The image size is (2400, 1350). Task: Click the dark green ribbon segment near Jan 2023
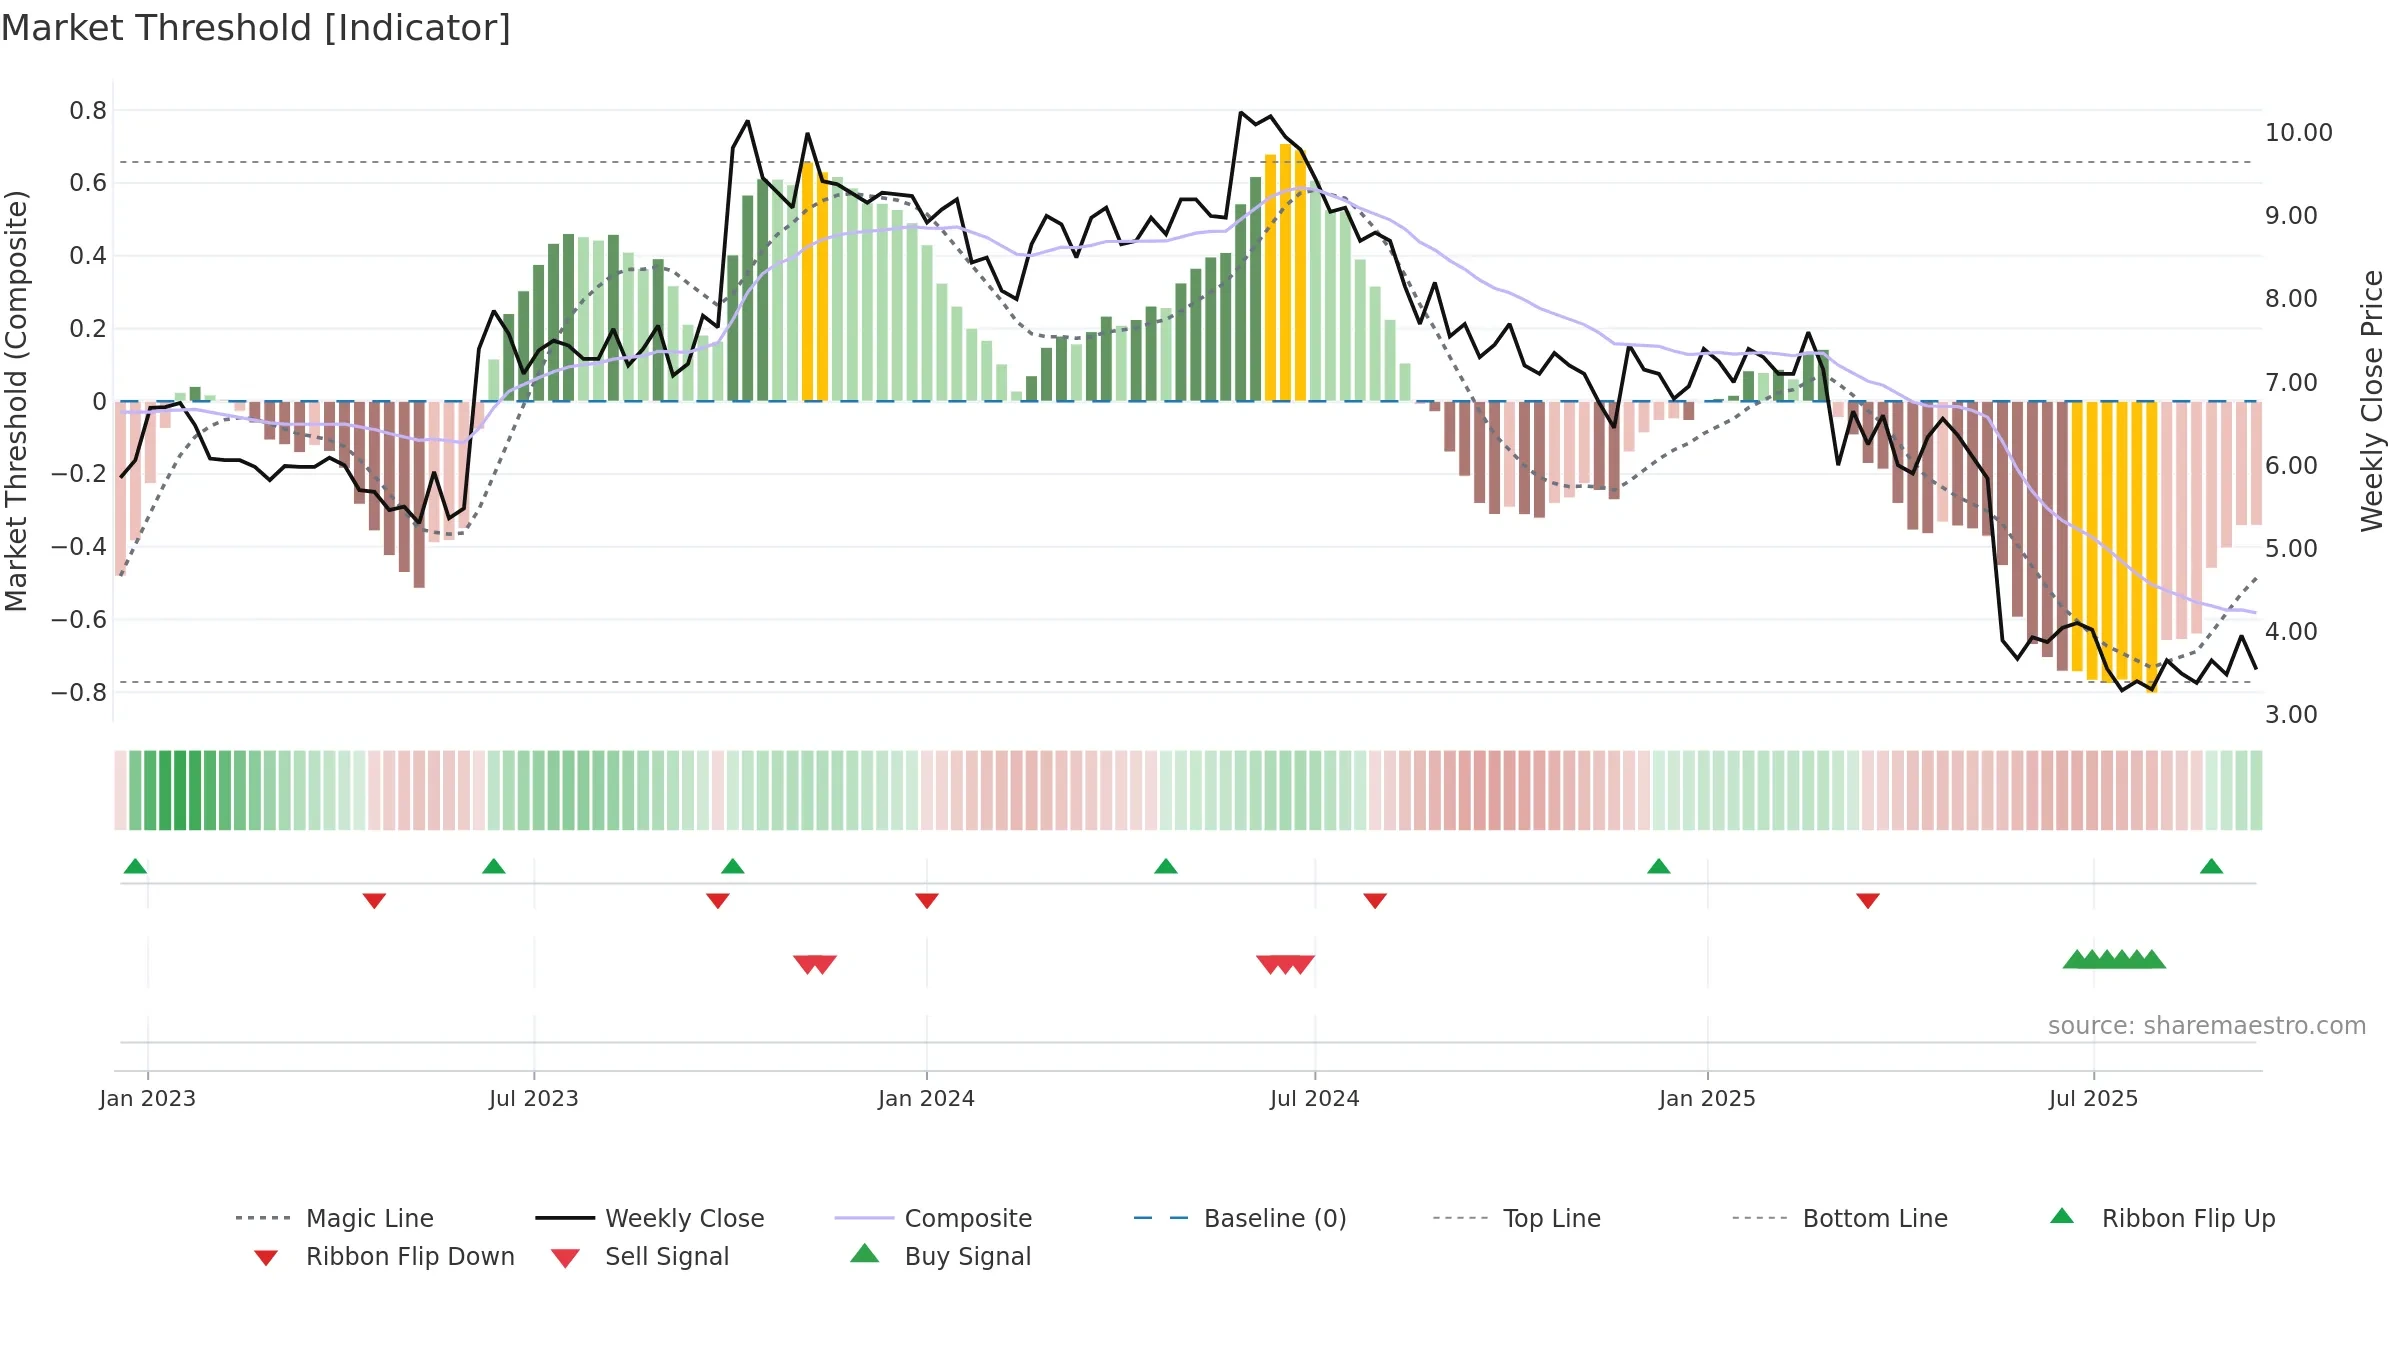tap(180, 790)
